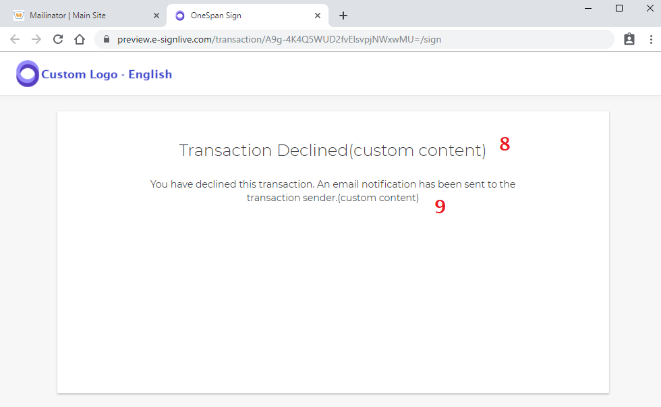Maximize the browser window
Image resolution: width=661 pixels, height=407 pixels.
click(x=619, y=8)
